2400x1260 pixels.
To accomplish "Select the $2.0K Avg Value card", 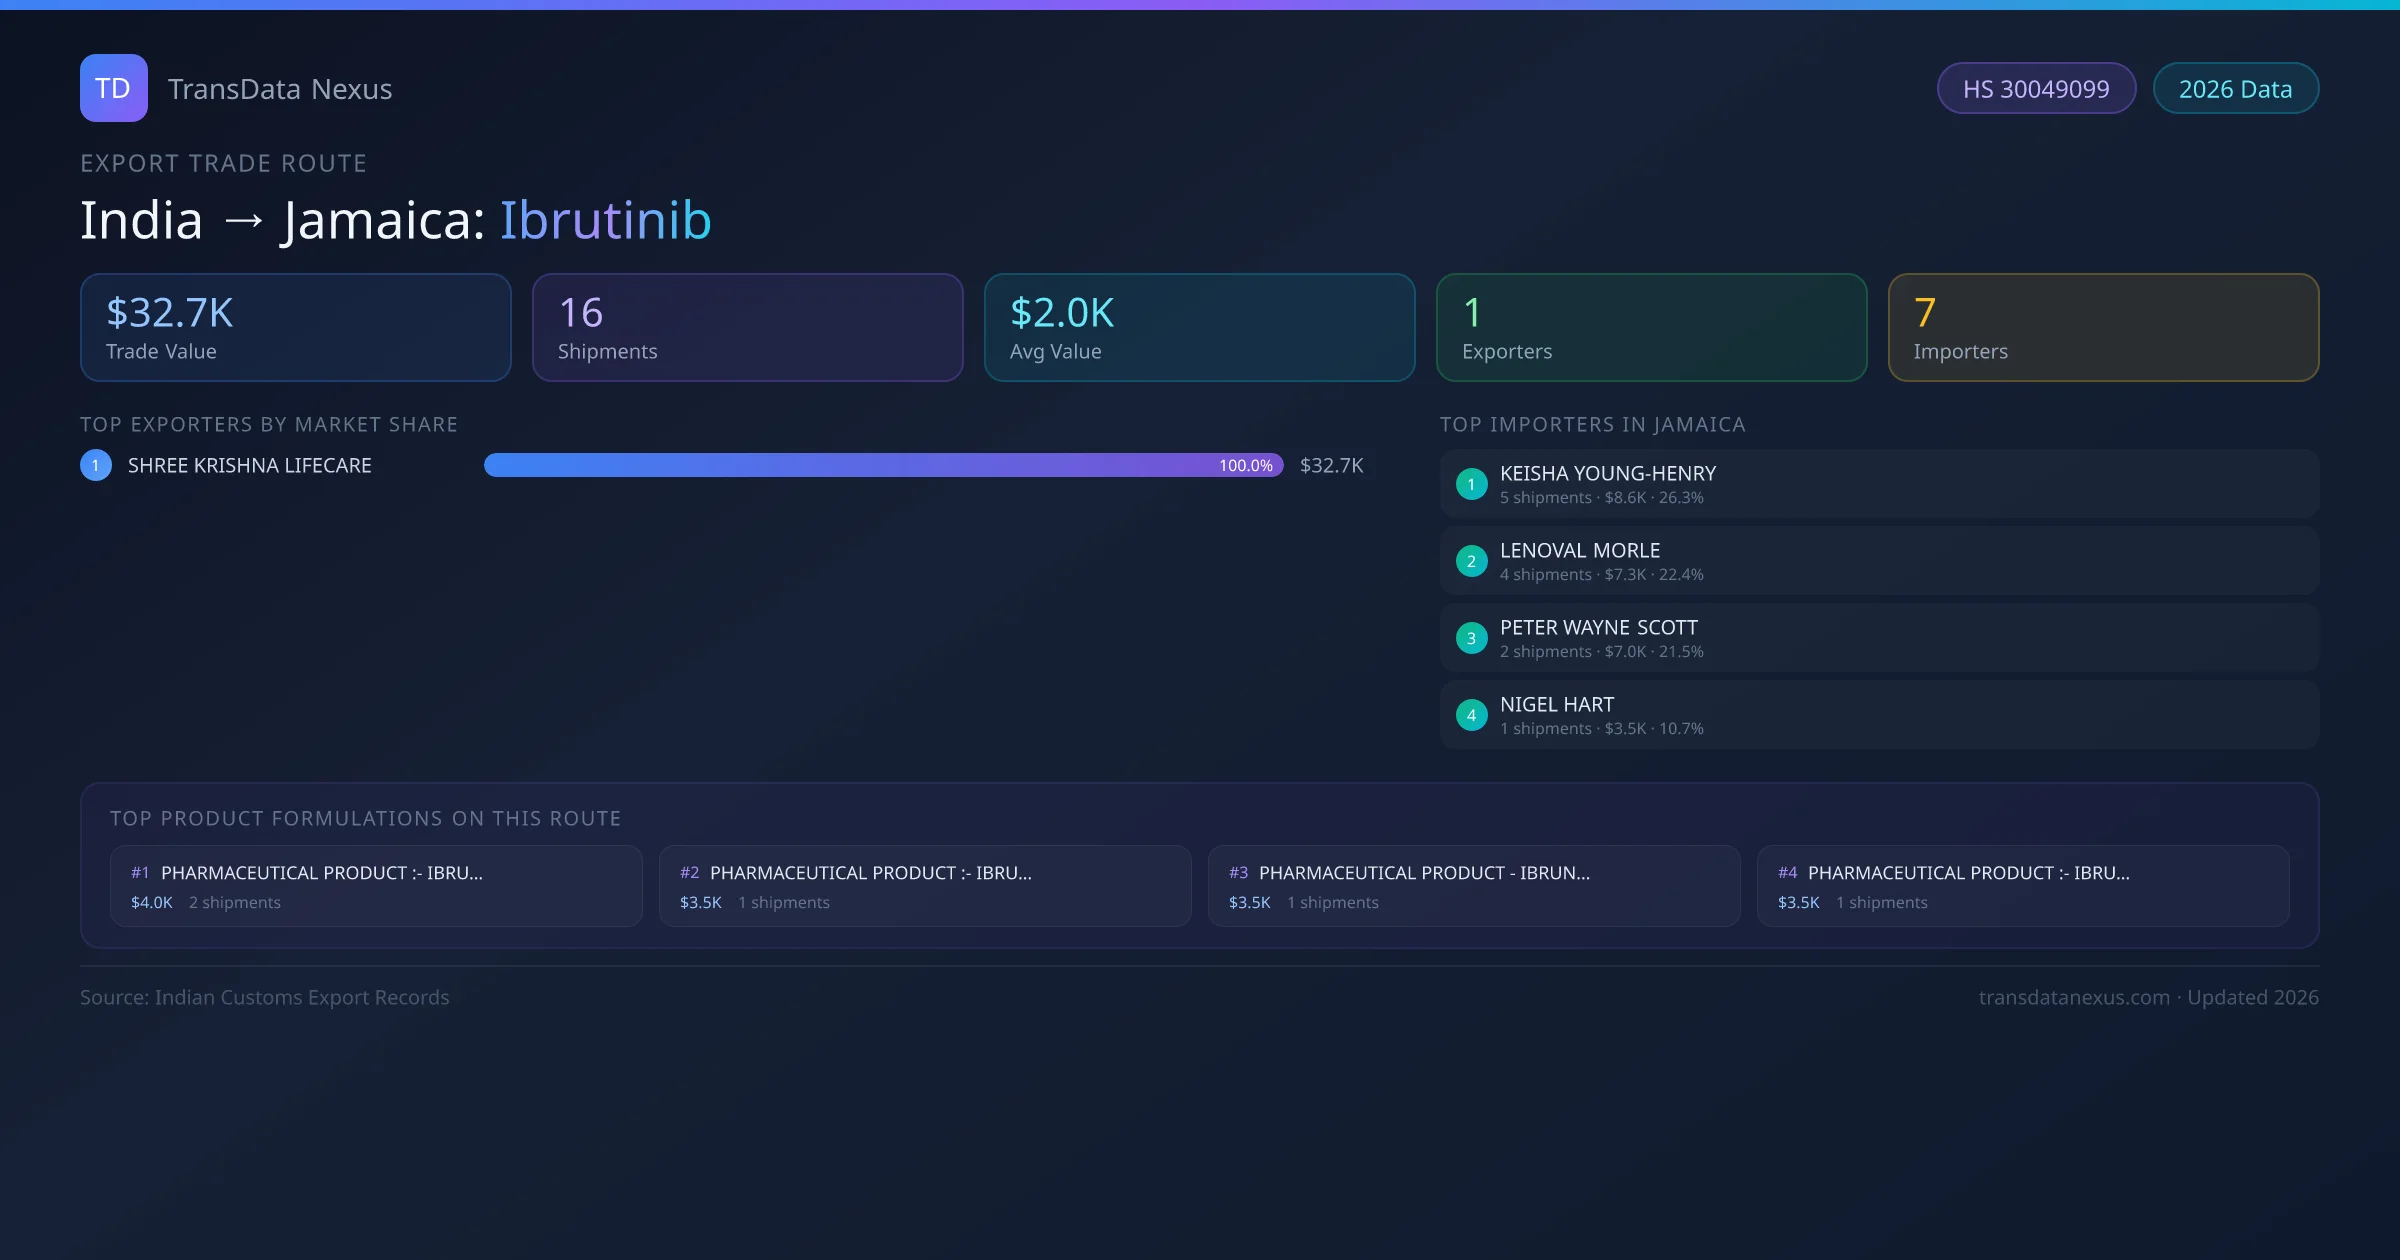I will 1199,328.
